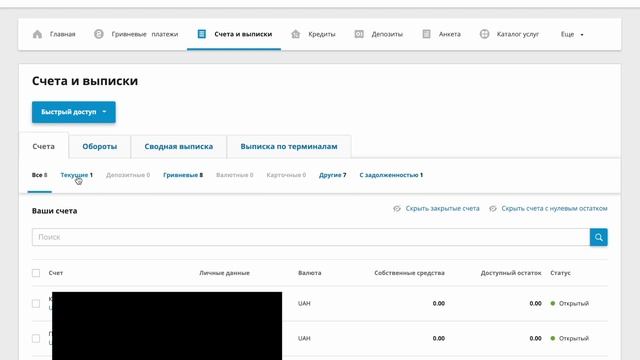Click the Карточные 0 filter
The width and height of the screenshot is (640, 360).
(x=286, y=175)
